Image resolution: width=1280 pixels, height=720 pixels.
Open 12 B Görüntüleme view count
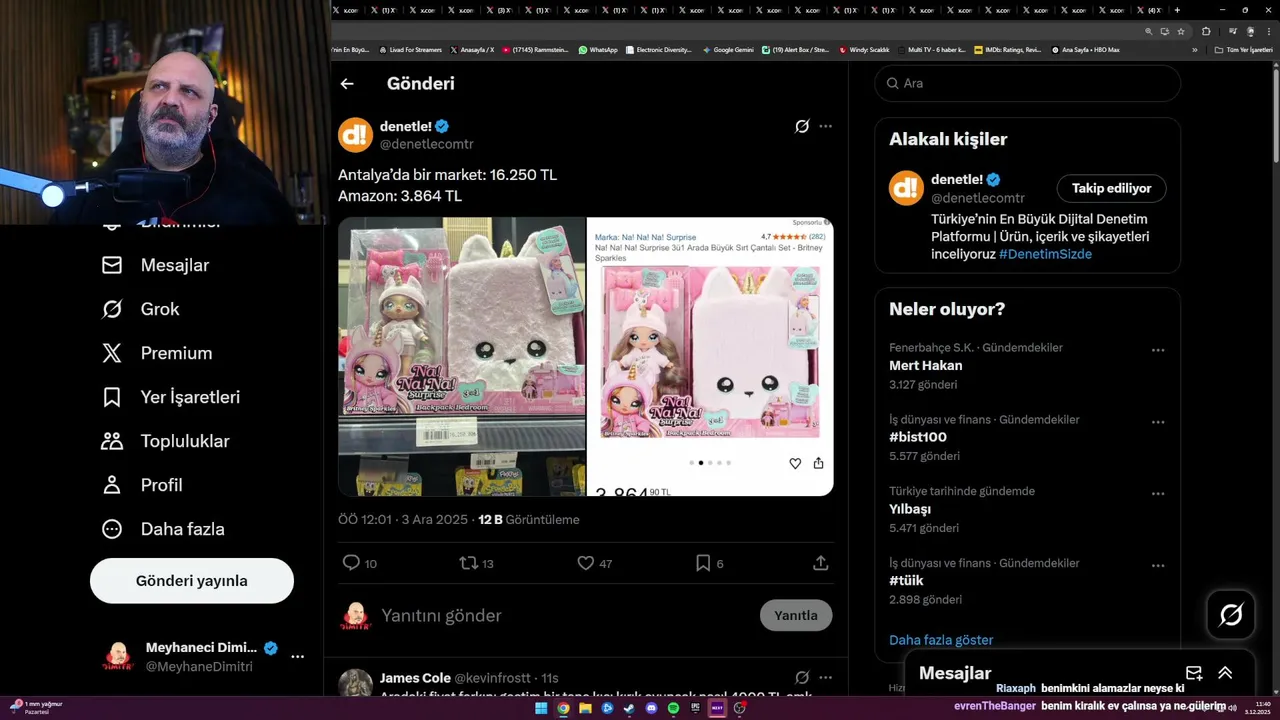pos(529,520)
